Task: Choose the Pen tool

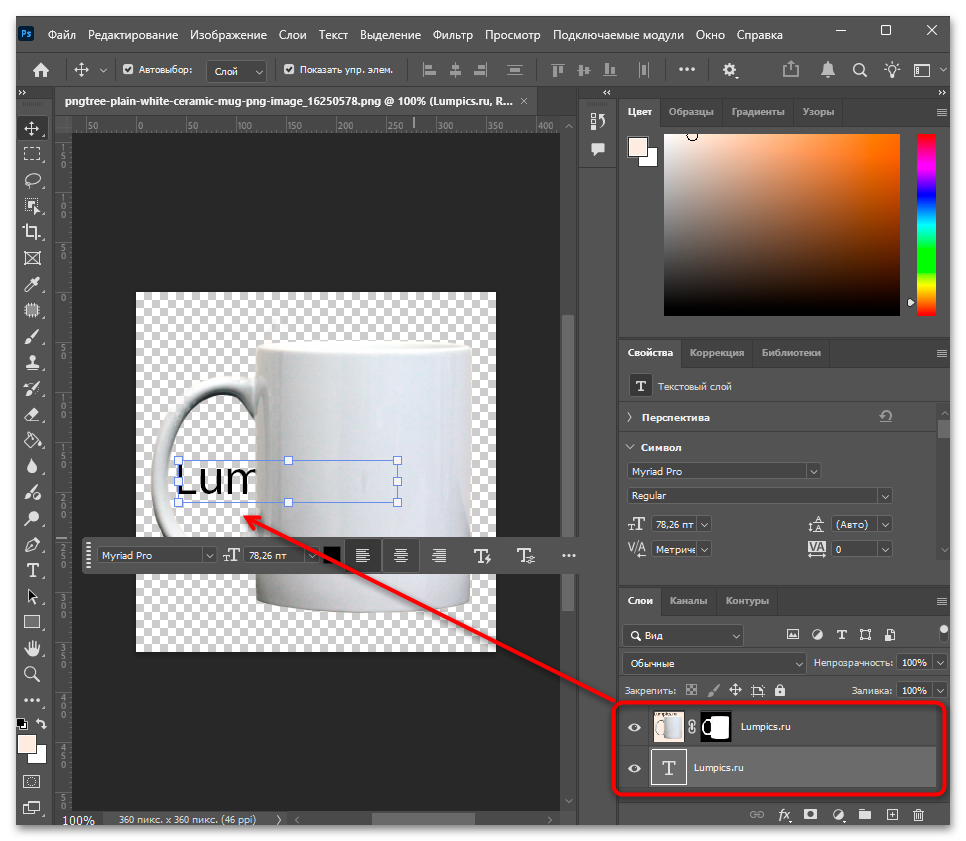Action: click(x=32, y=545)
